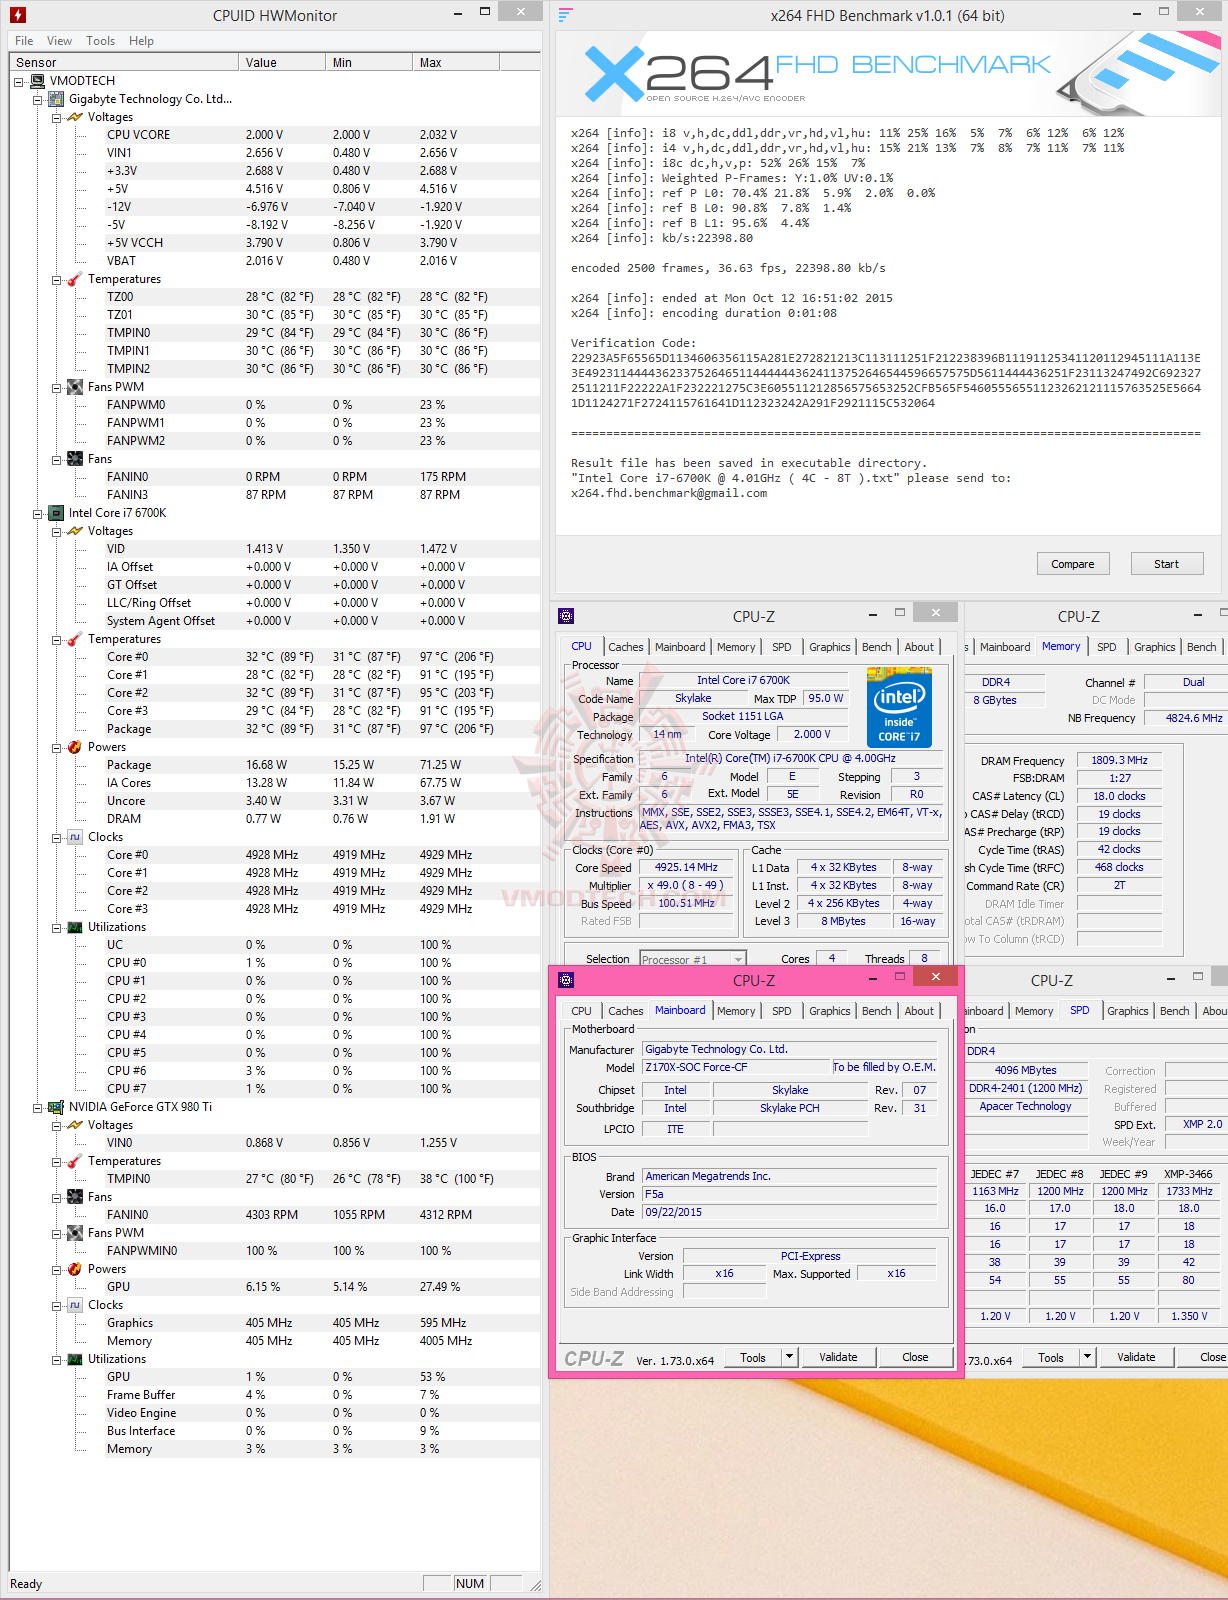
Task: Click the NVIDIA GeForce GTX 980 Ti icon
Action: 57,1107
